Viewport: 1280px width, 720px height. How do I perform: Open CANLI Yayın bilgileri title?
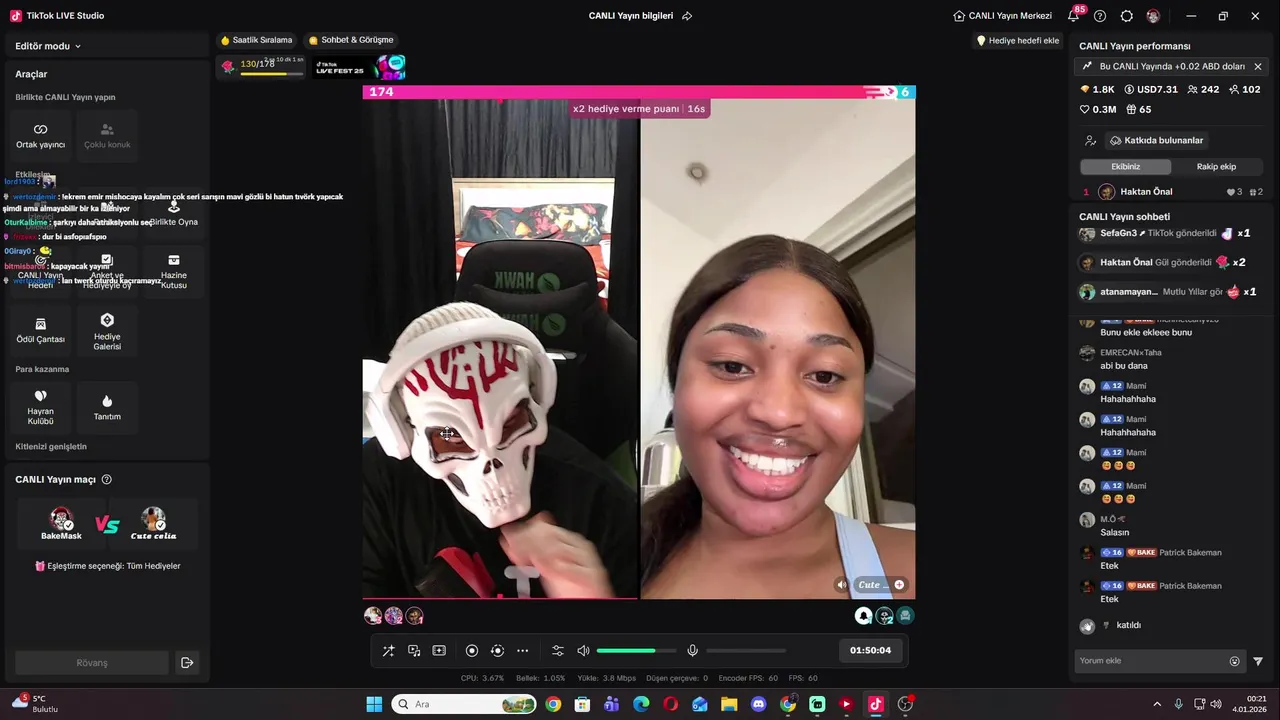click(x=631, y=16)
